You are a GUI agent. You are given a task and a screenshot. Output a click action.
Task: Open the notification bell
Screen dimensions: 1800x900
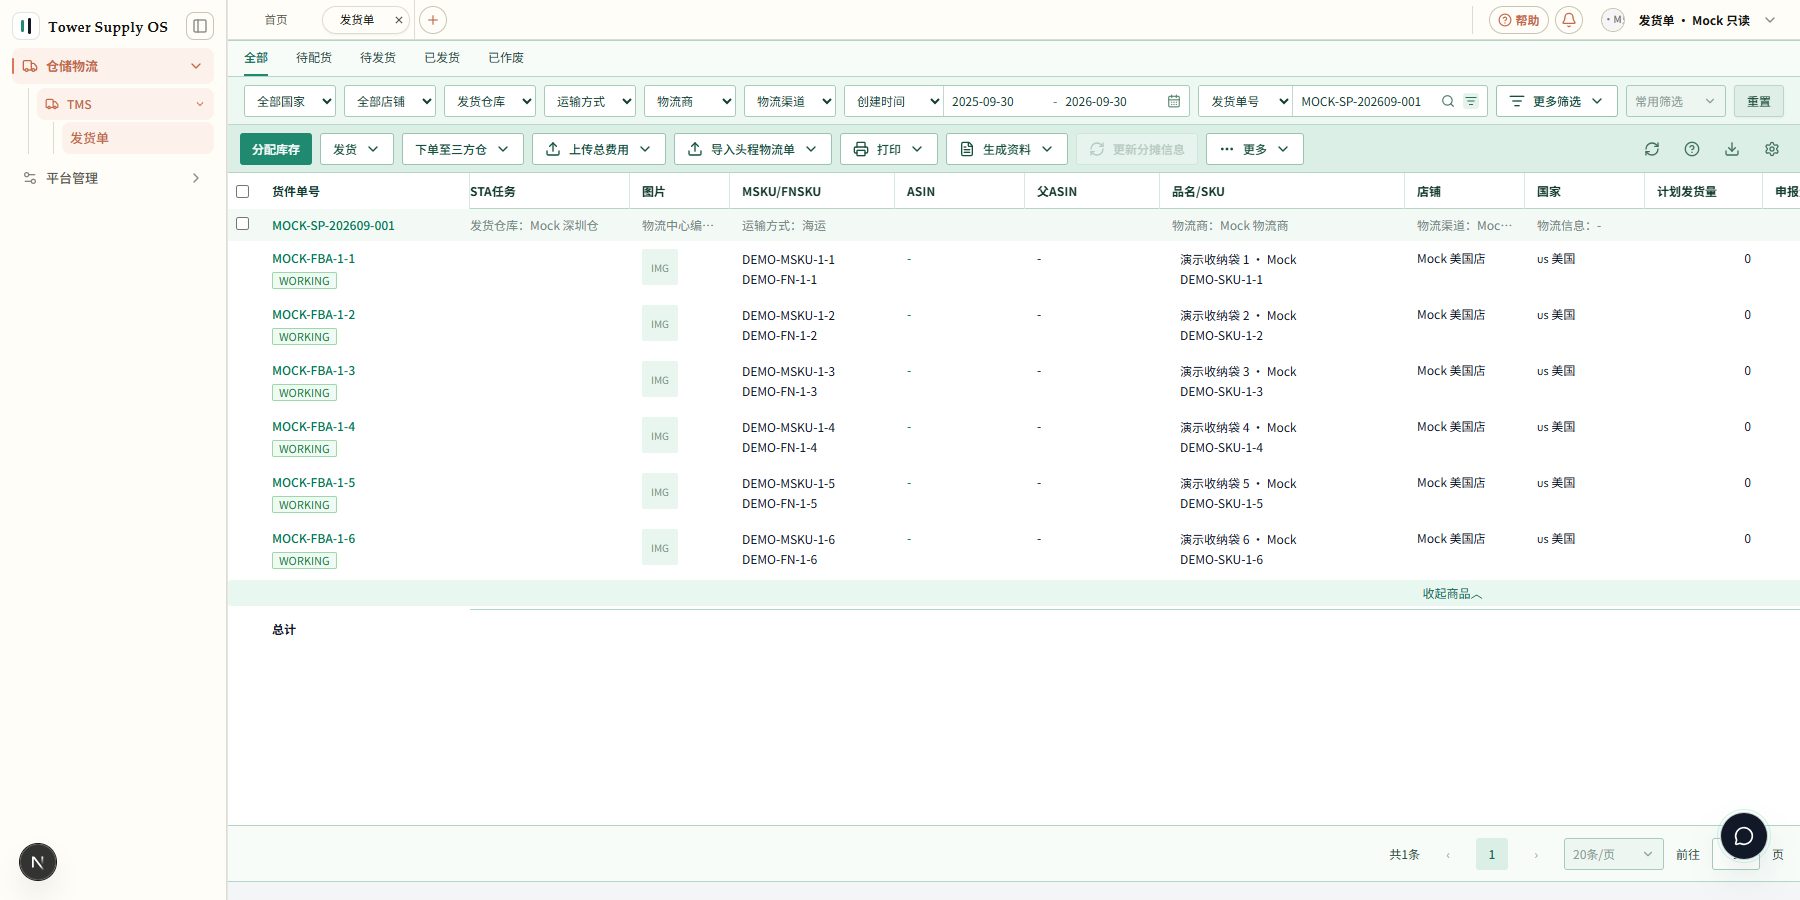pyautogui.click(x=1569, y=20)
